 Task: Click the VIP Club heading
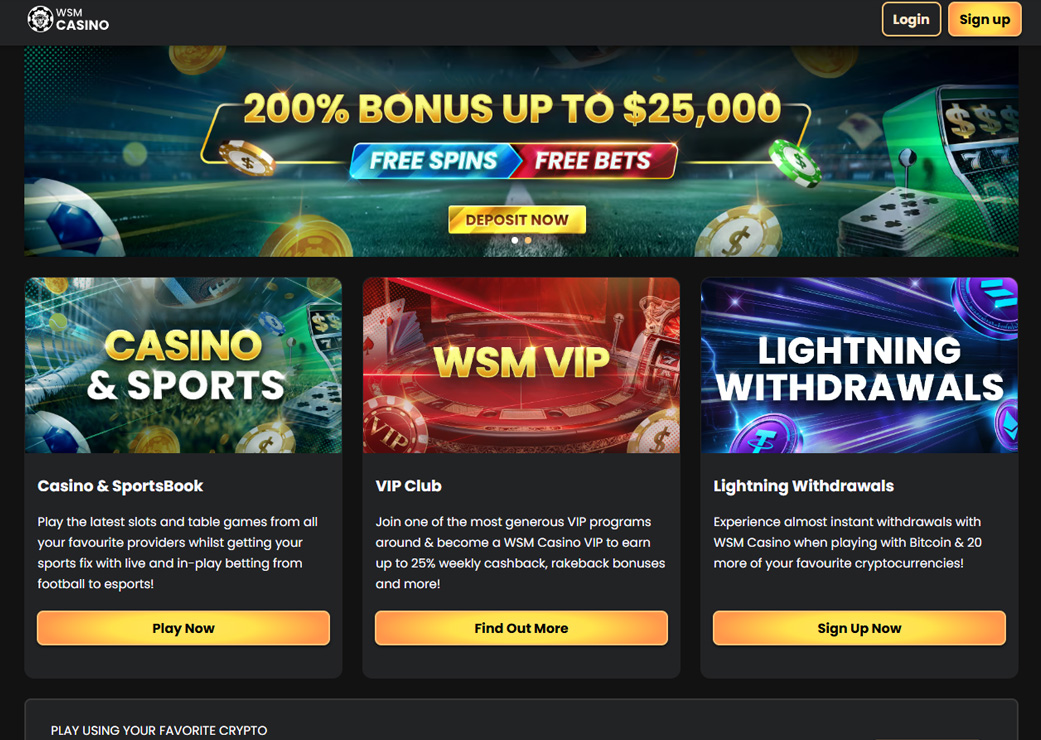(408, 486)
